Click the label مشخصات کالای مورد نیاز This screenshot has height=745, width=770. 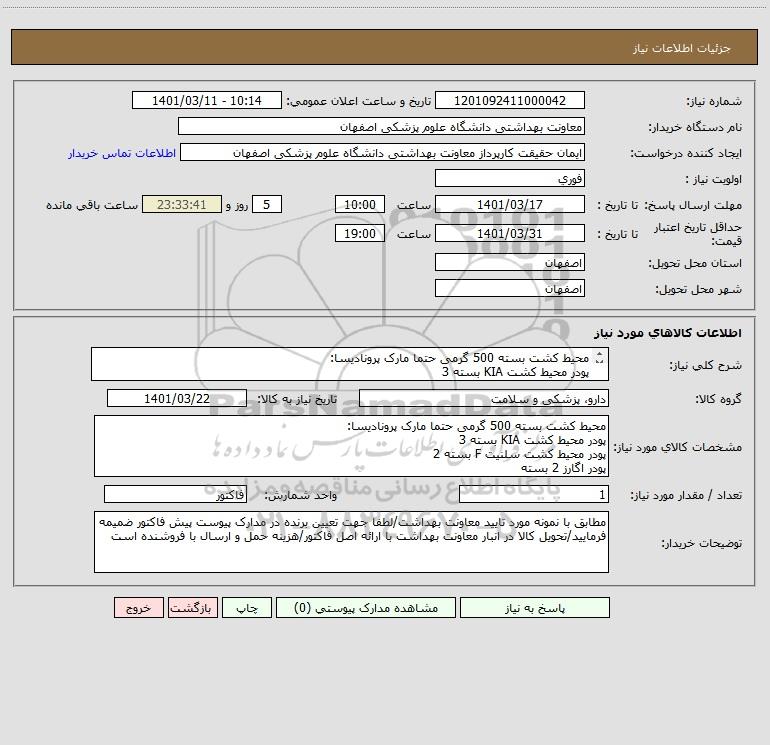678,447
